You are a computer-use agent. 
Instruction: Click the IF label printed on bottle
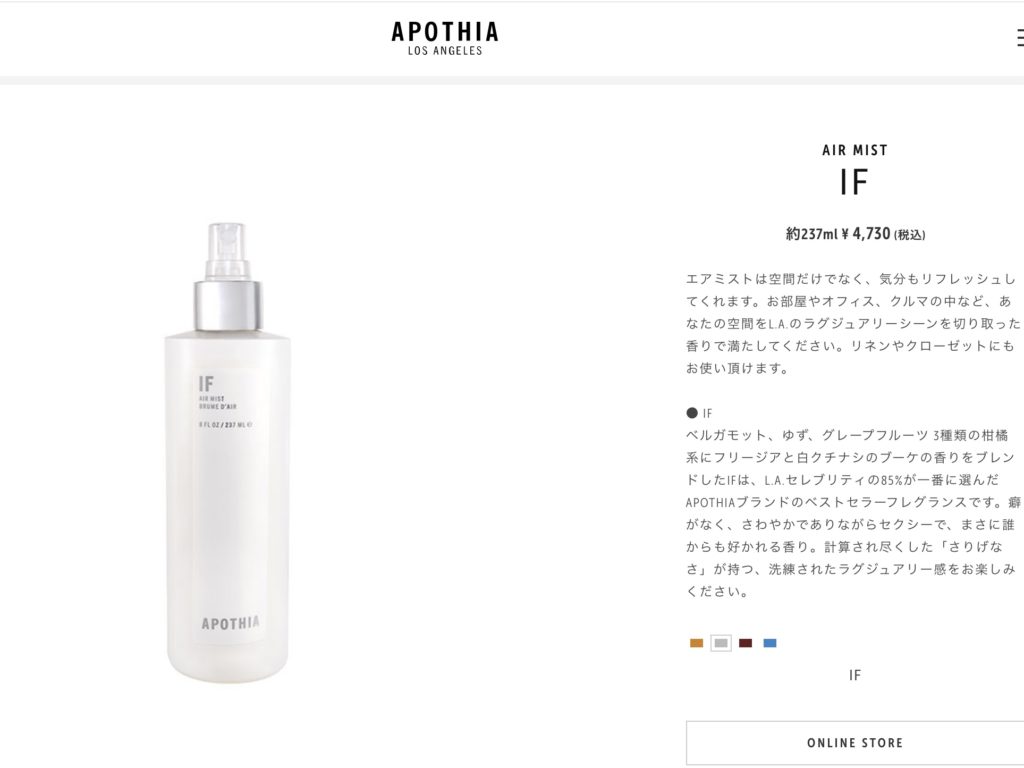pos(206,383)
